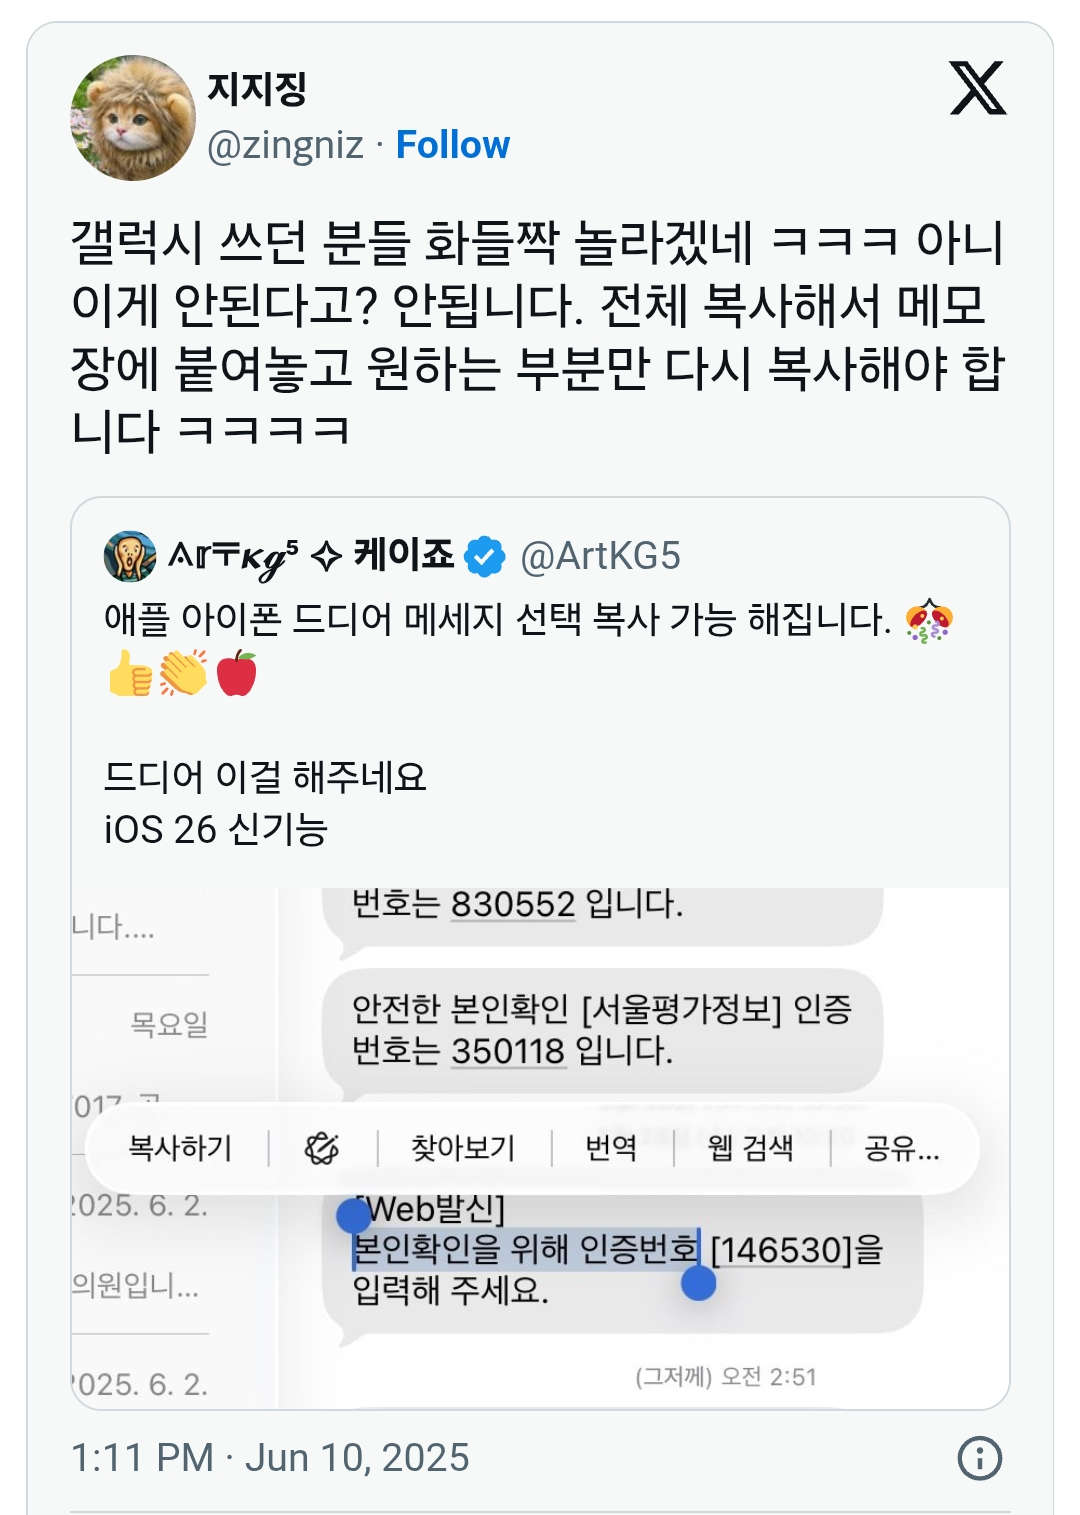Choose 웹 검색 from the popup menu

pos(750,1148)
